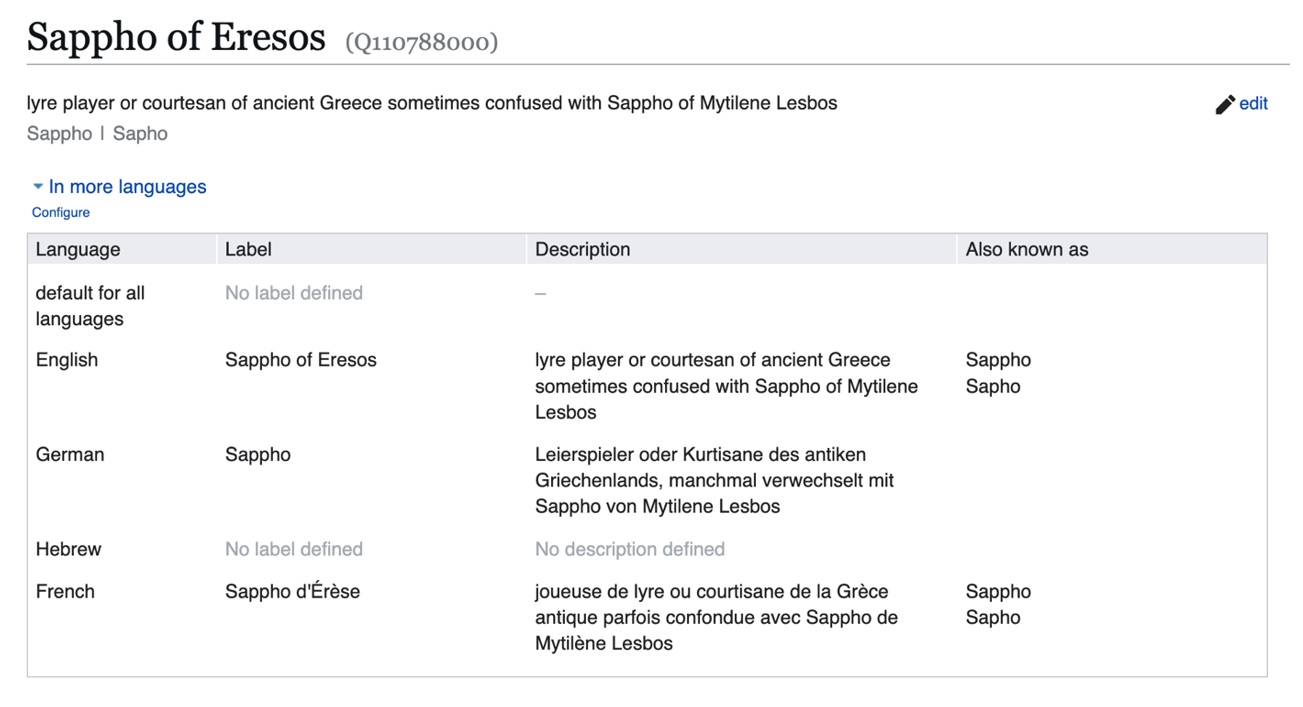Click the French label Sappho d'Érèse
Screen dimensions: 1303x707
pyautogui.click(x=292, y=591)
